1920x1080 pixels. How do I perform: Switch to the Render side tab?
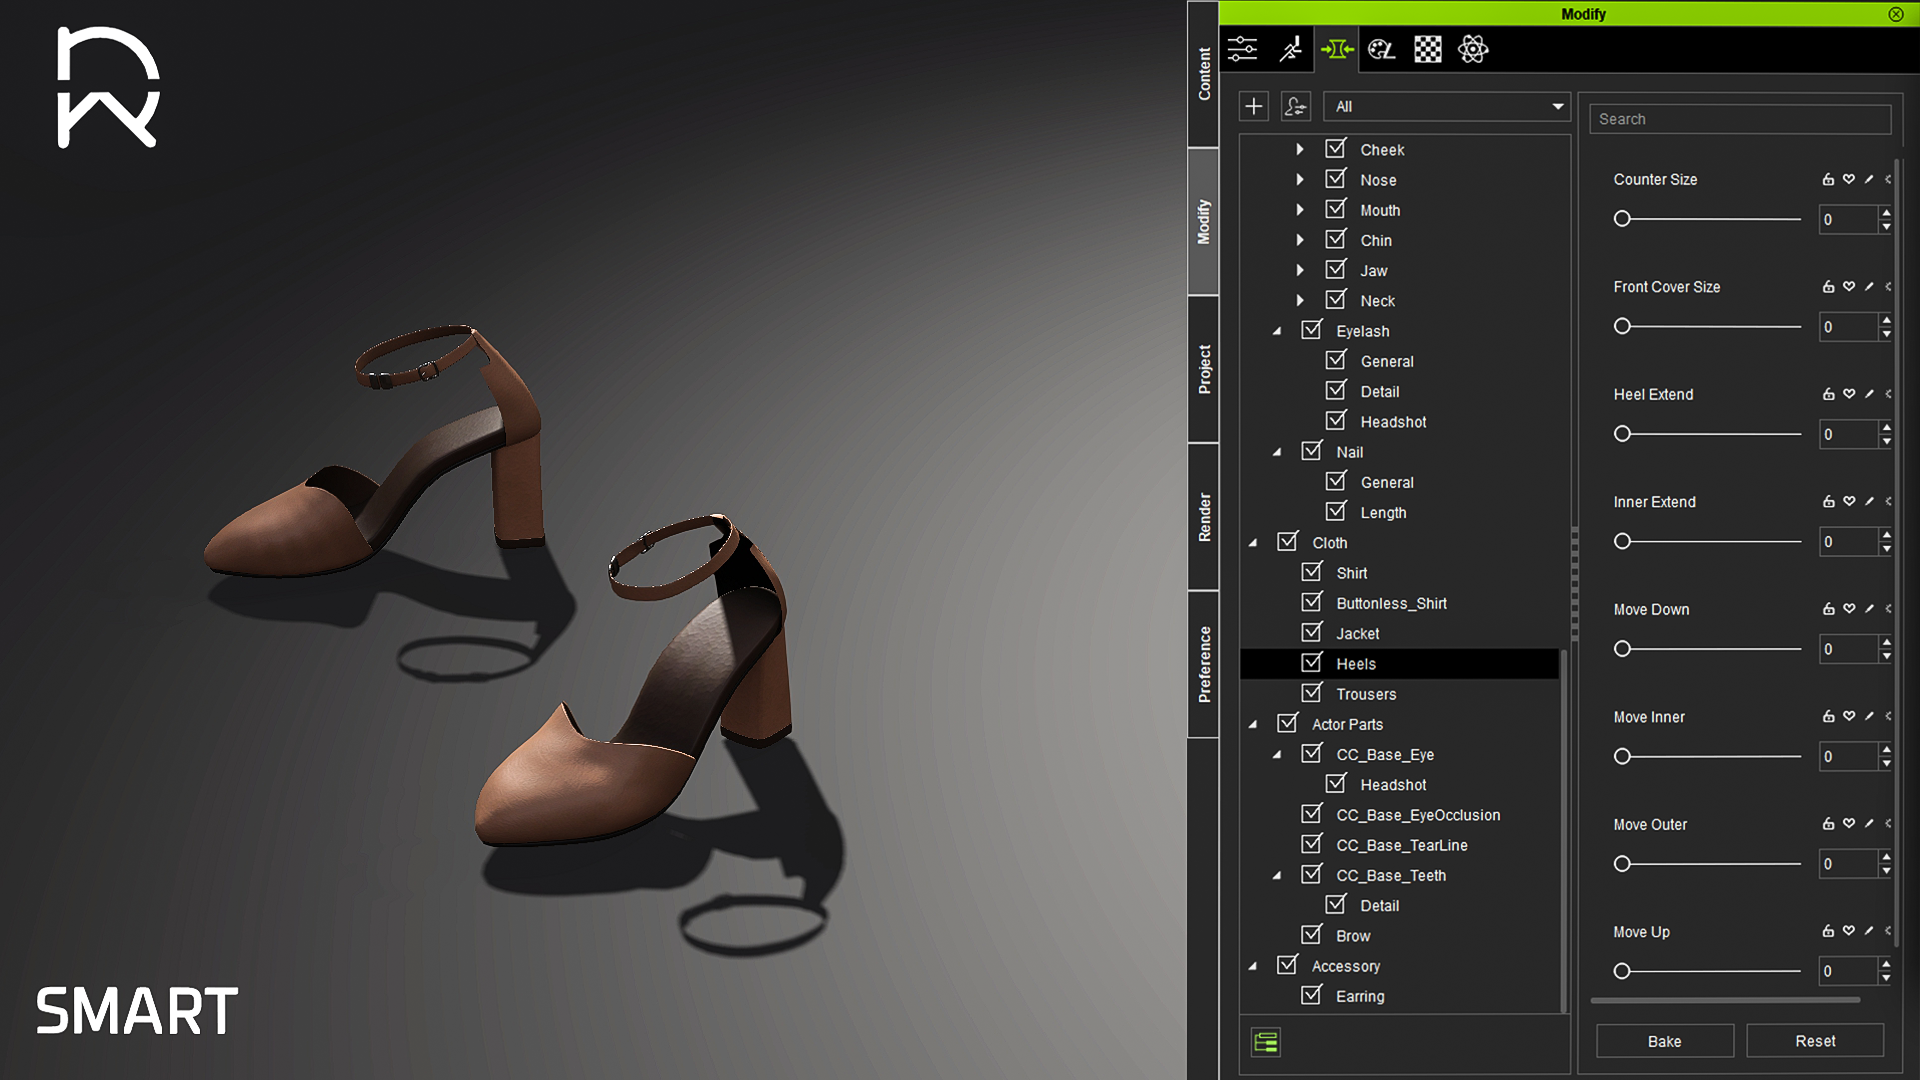[x=1204, y=517]
